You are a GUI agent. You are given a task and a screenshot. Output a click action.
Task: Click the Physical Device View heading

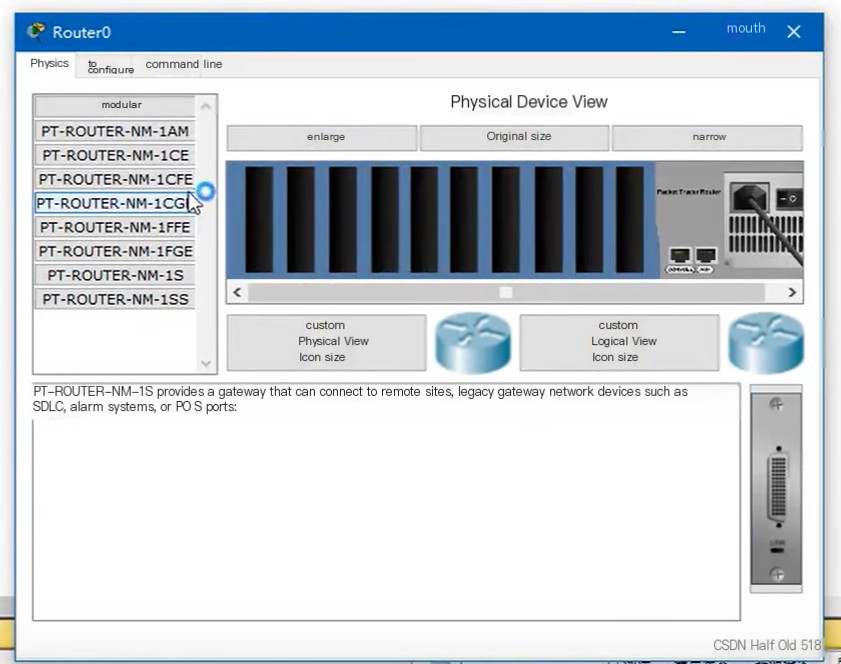(529, 102)
